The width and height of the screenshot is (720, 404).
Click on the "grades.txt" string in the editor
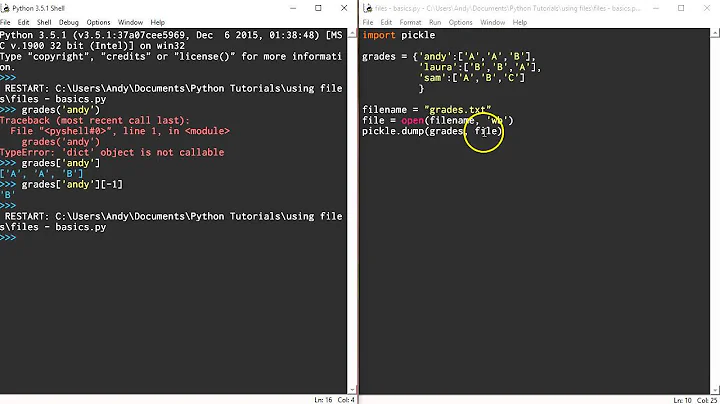[x=456, y=109]
